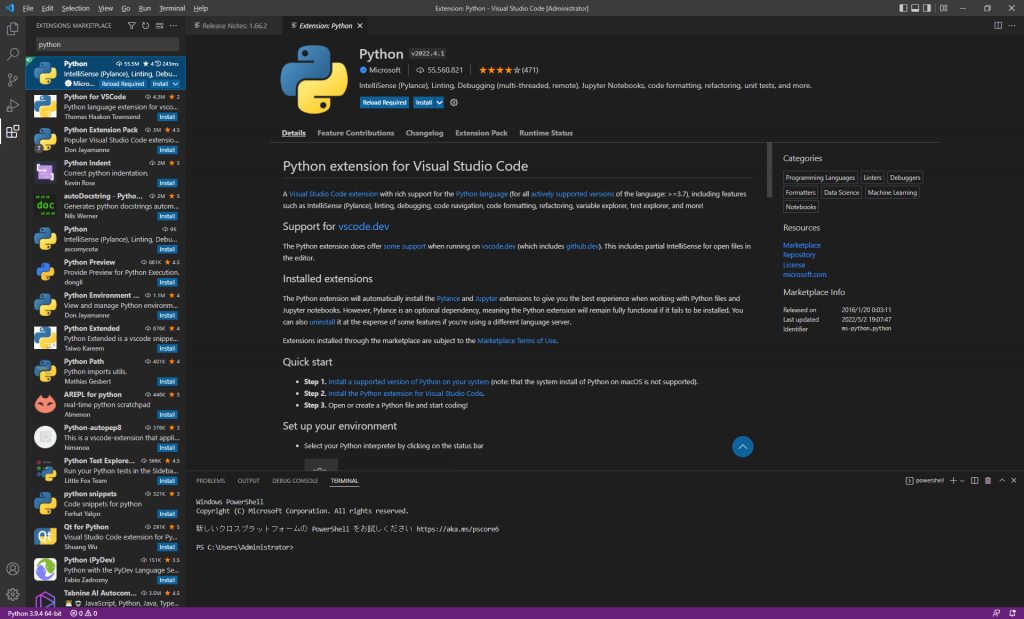The image size is (1024, 619).
Task: Click gear icon beside Python Install button
Action: [x=454, y=102]
